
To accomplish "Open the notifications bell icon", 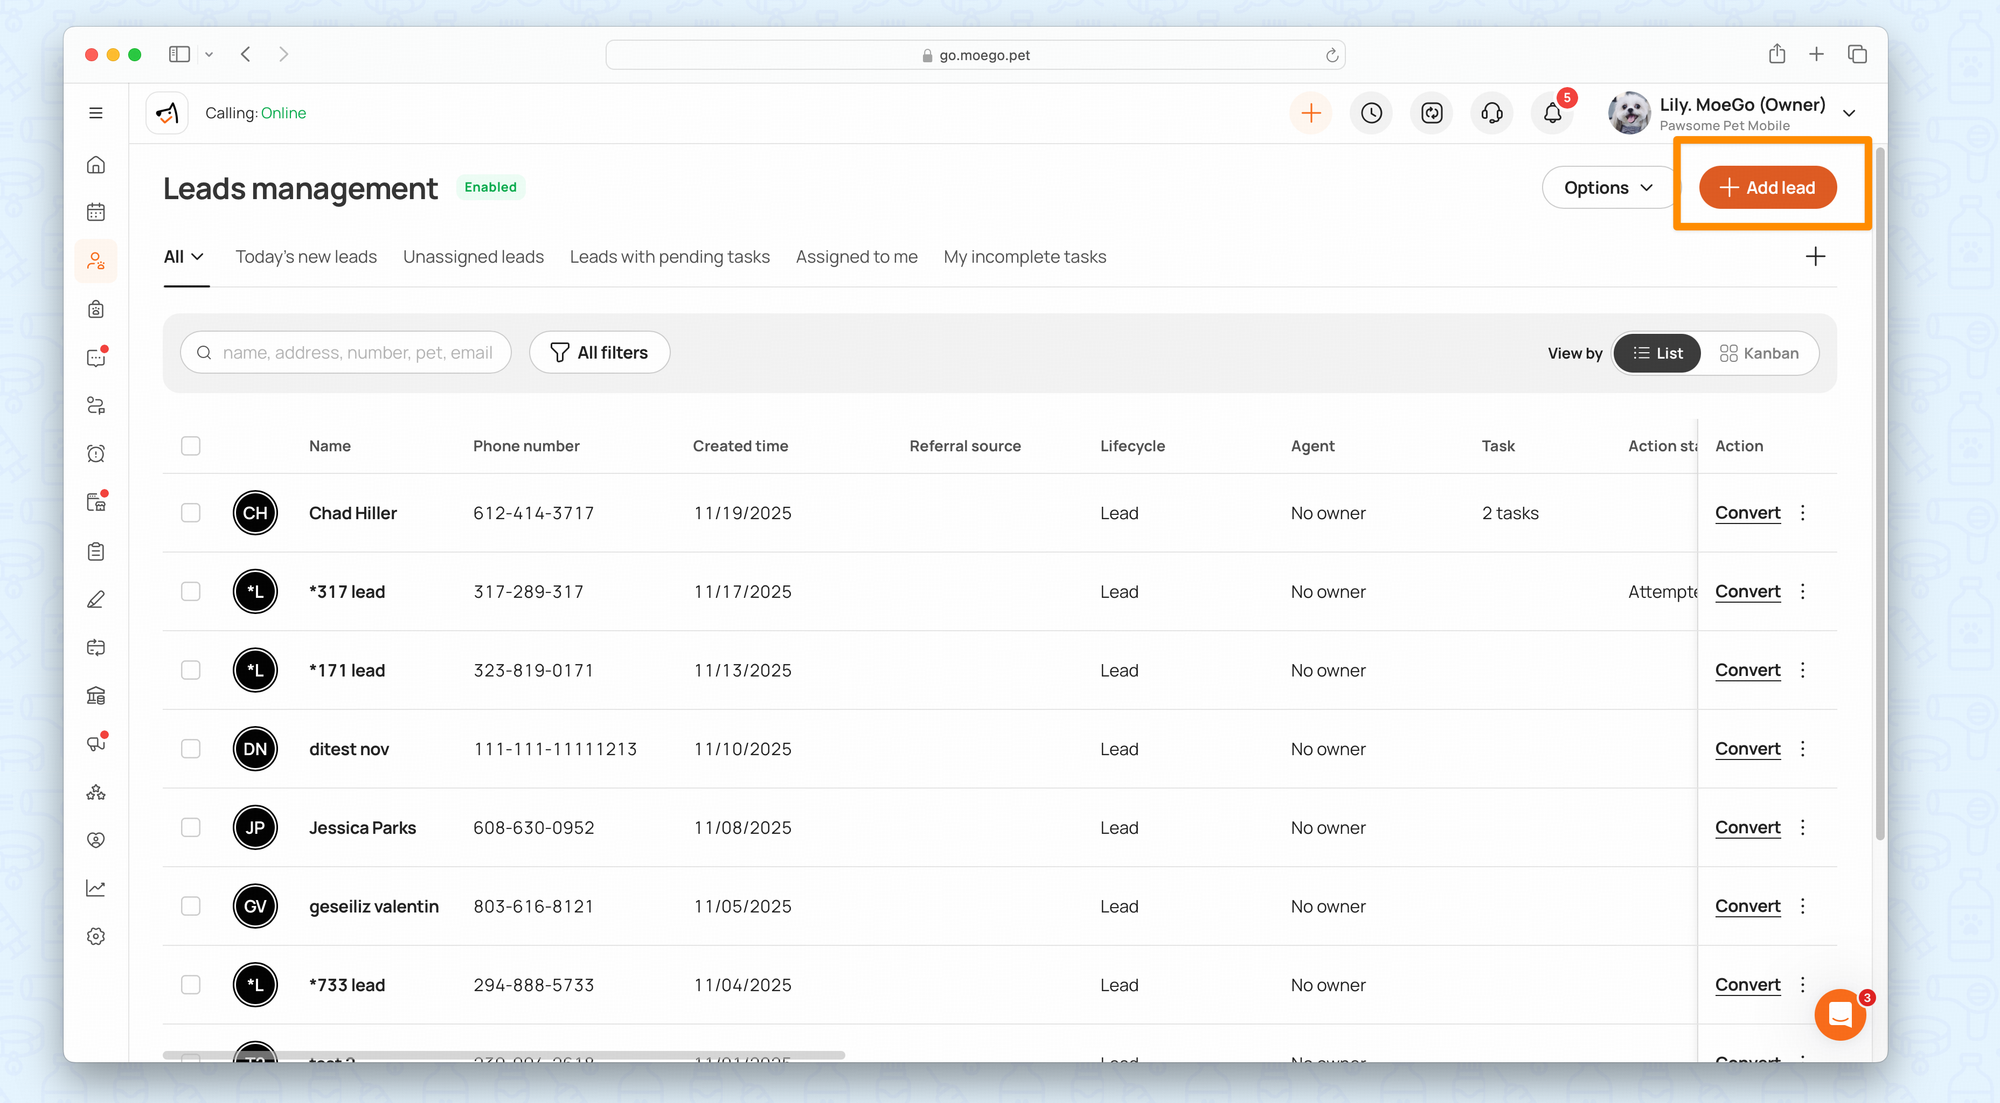I will [x=1552, y=113].
